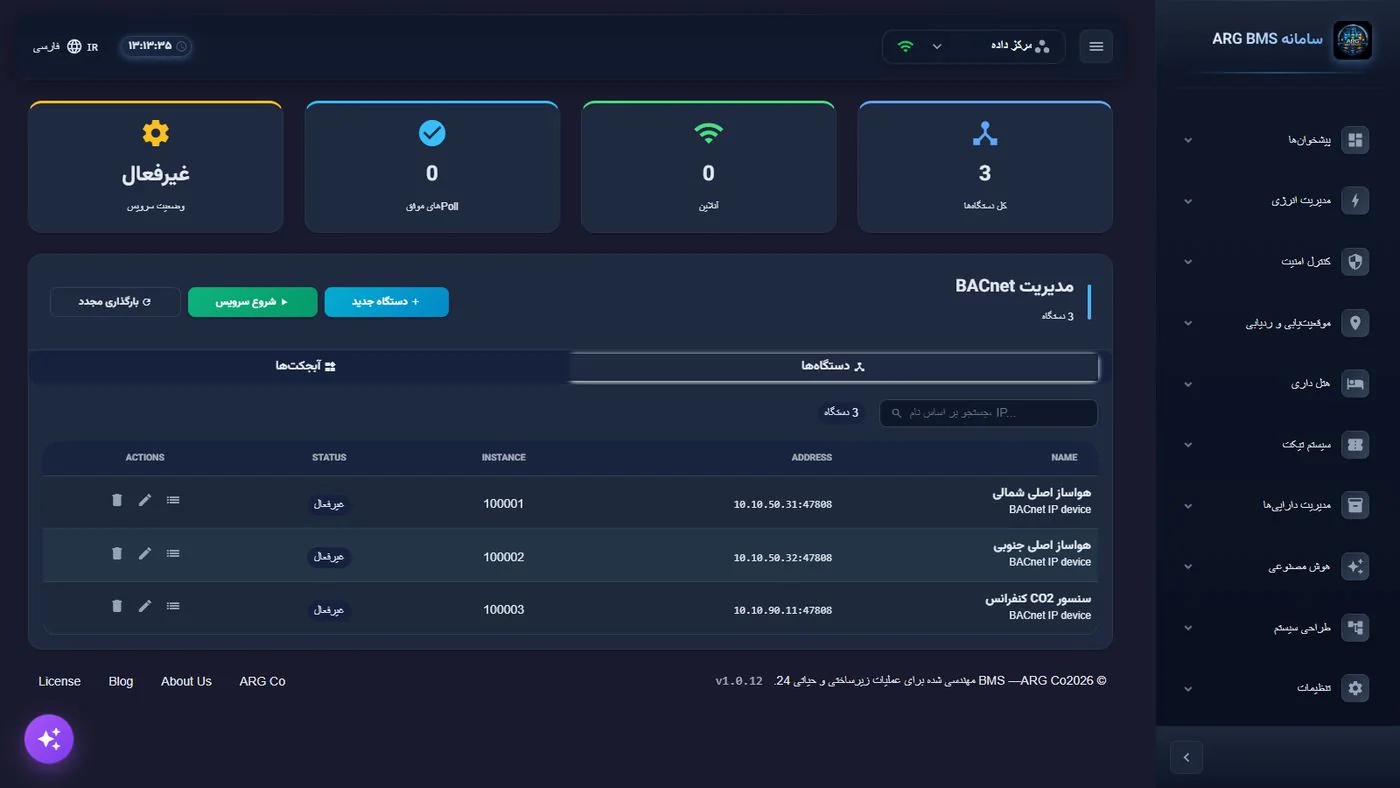Click the status badge in the 100002 row
This screenshot has width=1400, height=788.
tap(329, 557)
